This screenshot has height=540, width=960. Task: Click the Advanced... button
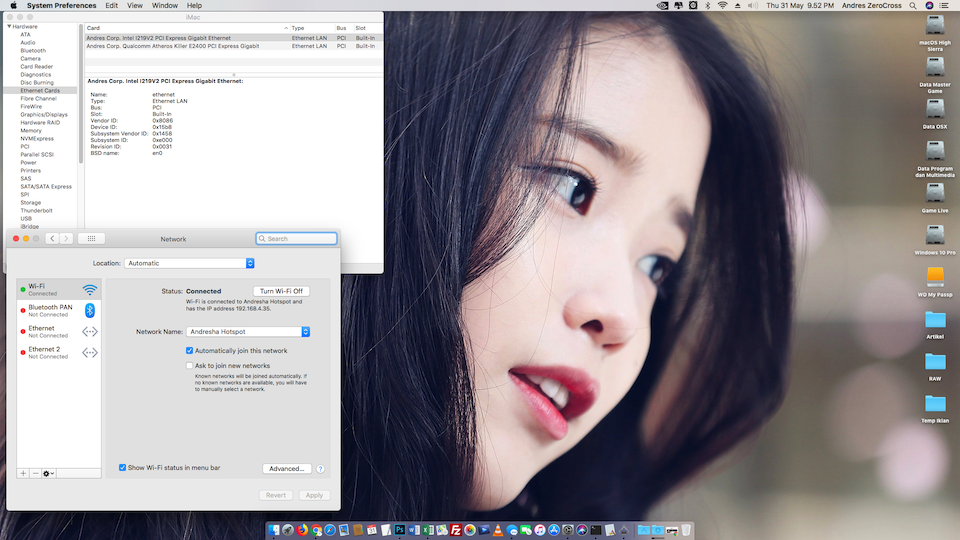pos(286,469)
